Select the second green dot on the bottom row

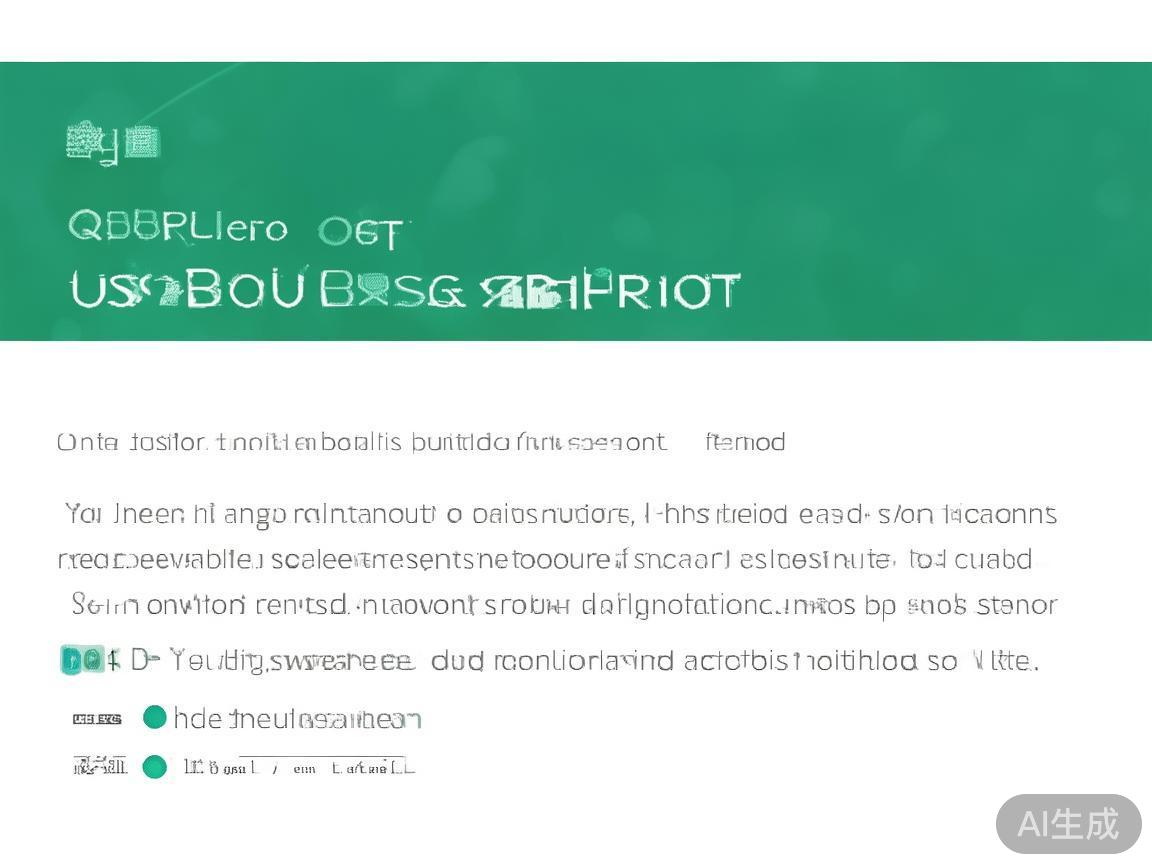(x=154, y=767)
